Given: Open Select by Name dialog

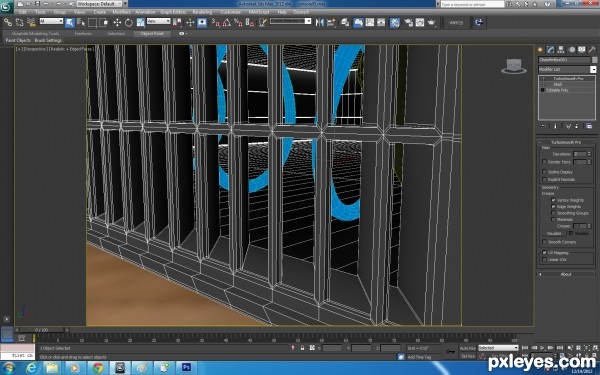Looking at the screenshot, I should pyautogui.click(x=81, y=23).
